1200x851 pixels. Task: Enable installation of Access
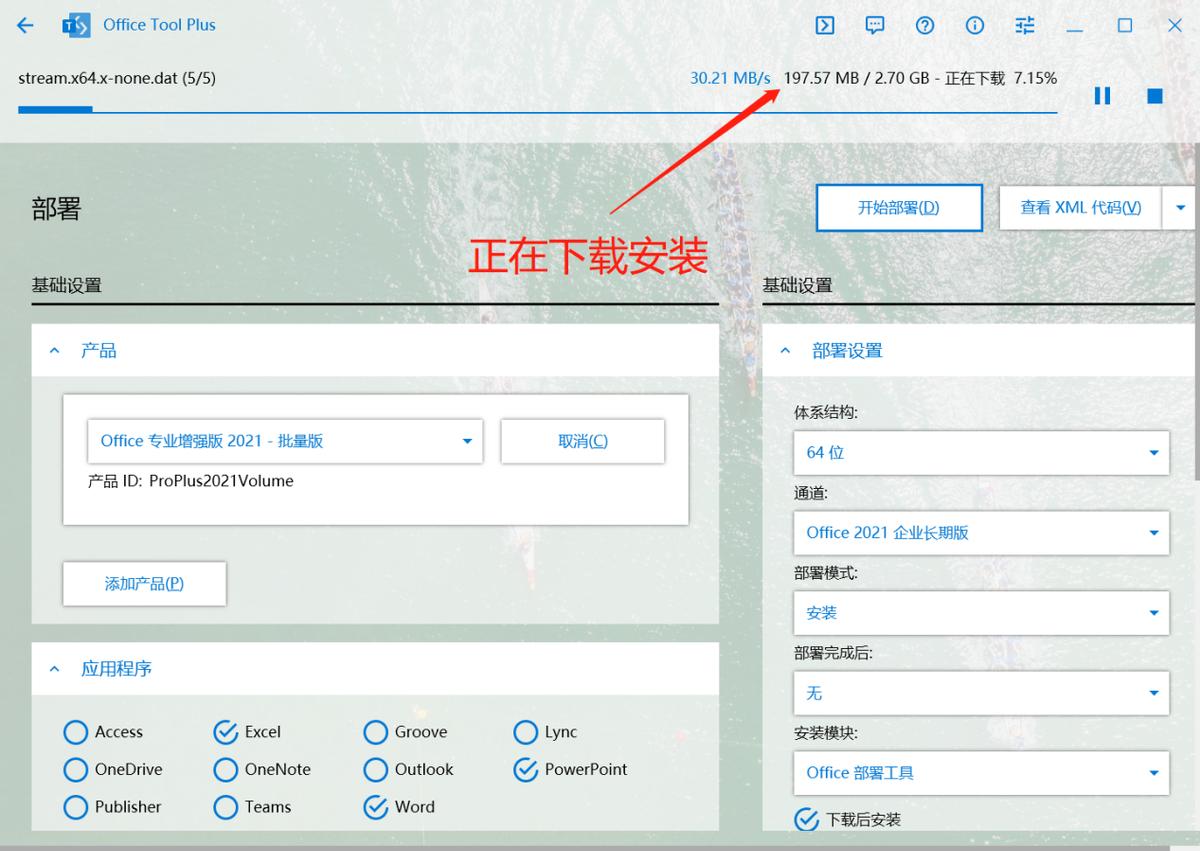[76, 732]
